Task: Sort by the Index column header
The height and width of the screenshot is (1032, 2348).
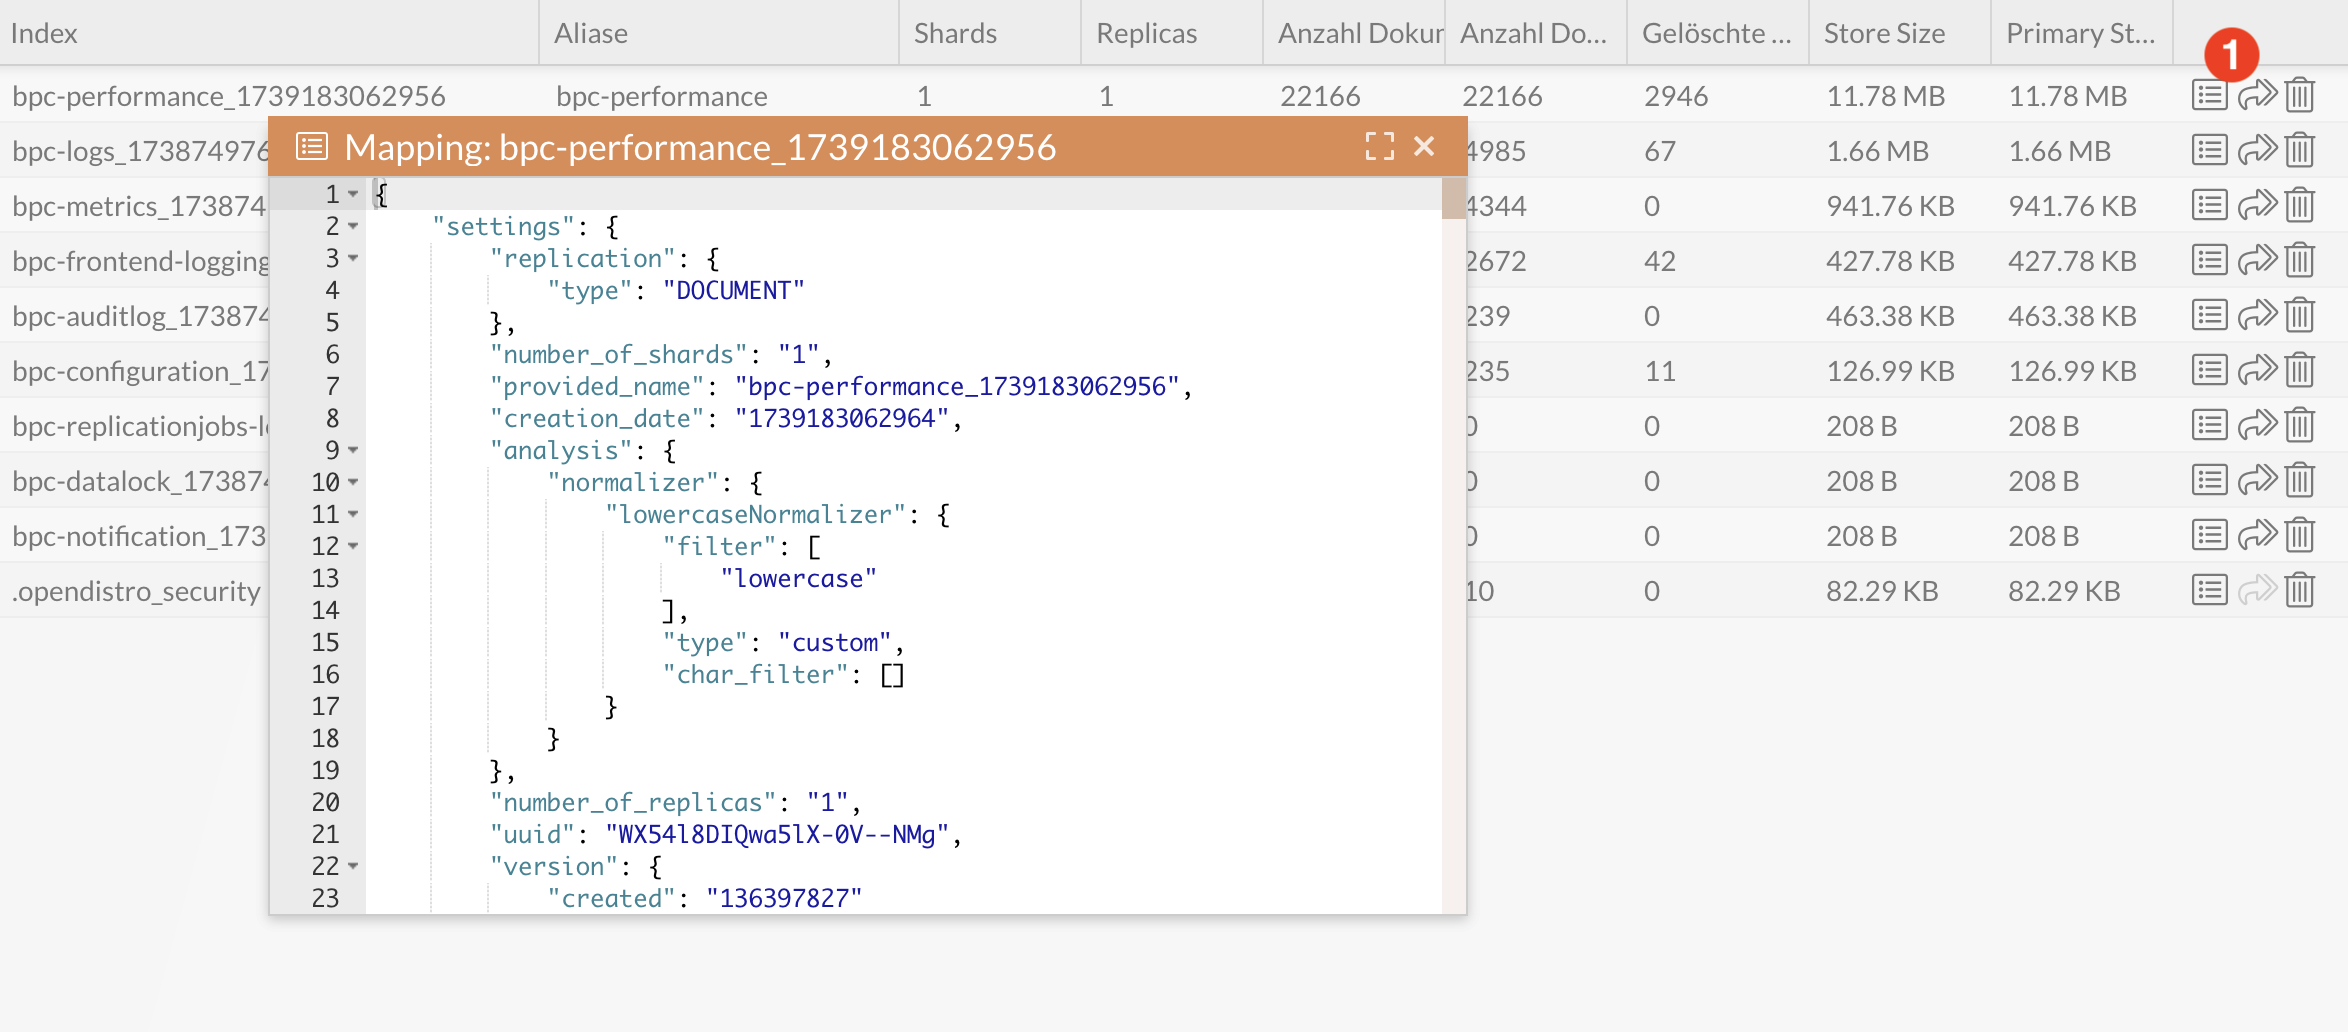Action: (45, 33)
